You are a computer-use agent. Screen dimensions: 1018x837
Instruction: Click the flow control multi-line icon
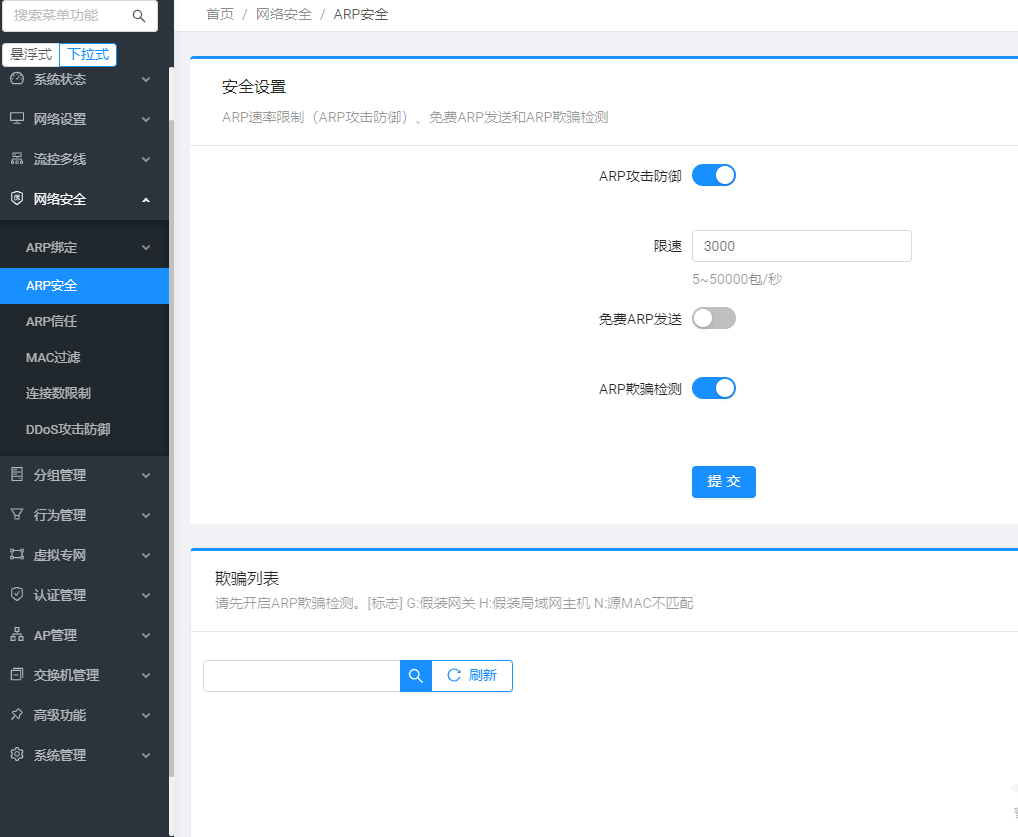(x=17, y=158)
